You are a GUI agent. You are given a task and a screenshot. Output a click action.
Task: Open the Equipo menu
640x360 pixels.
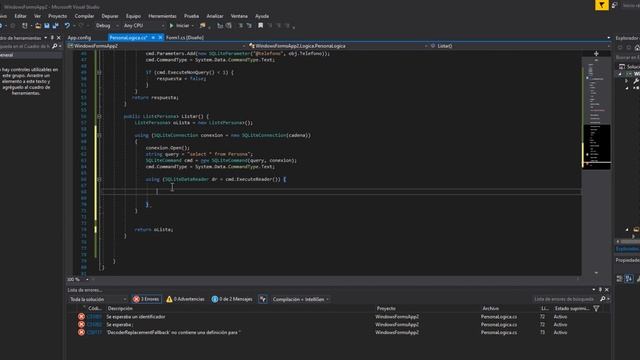tap(133, 16)
